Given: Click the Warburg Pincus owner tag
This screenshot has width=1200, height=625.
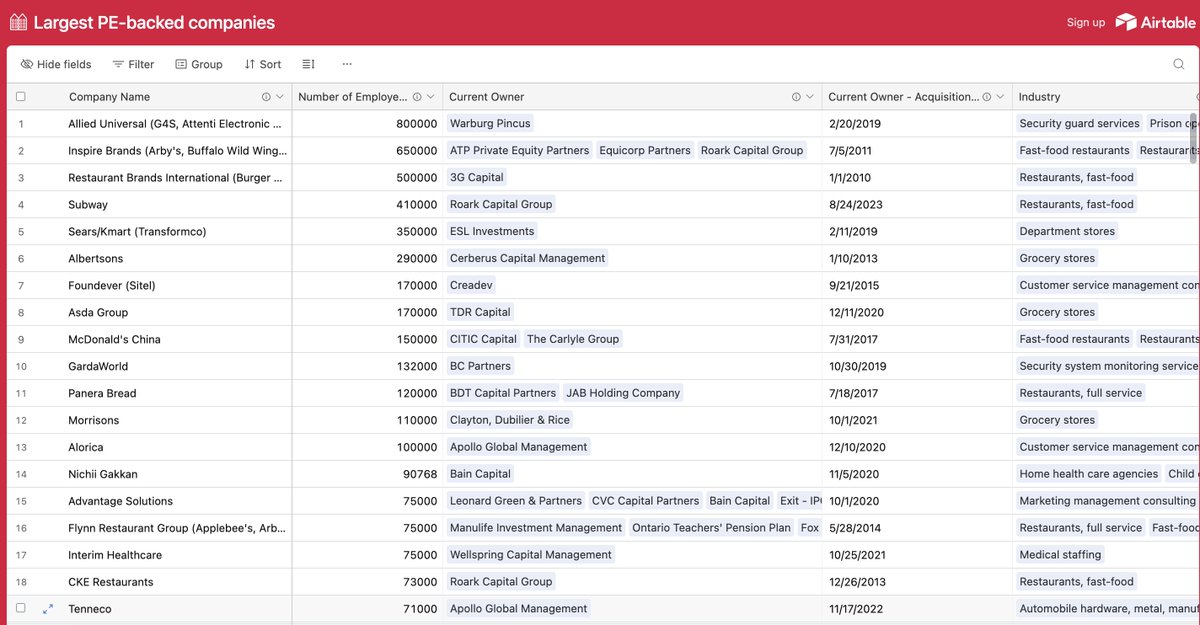Looking at the screenshot, I should click(x=490, y=124).
